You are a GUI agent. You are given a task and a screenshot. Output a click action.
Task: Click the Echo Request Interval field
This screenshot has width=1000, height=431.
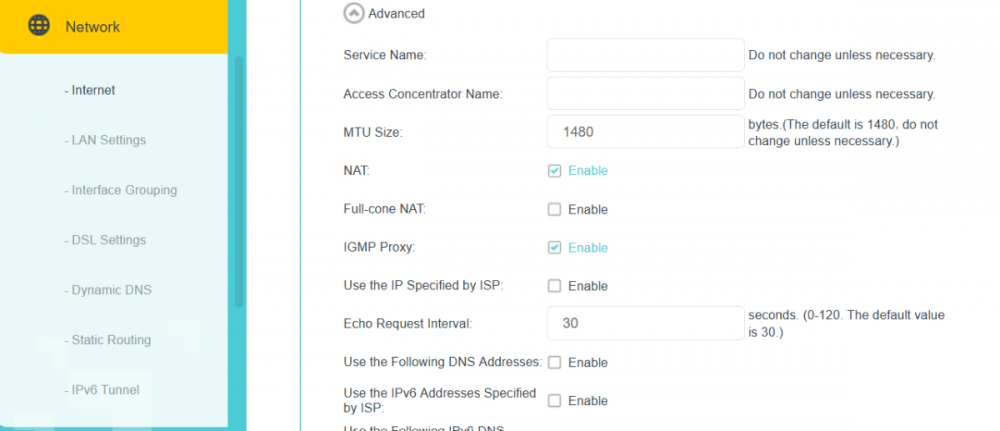(645, 323)
